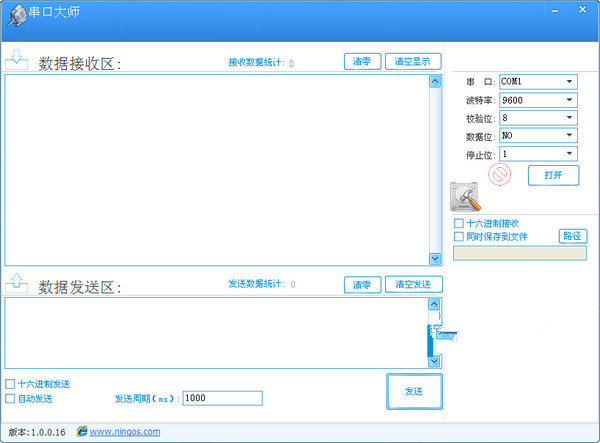Open the www.ningos.com website link

coord(125,432)
